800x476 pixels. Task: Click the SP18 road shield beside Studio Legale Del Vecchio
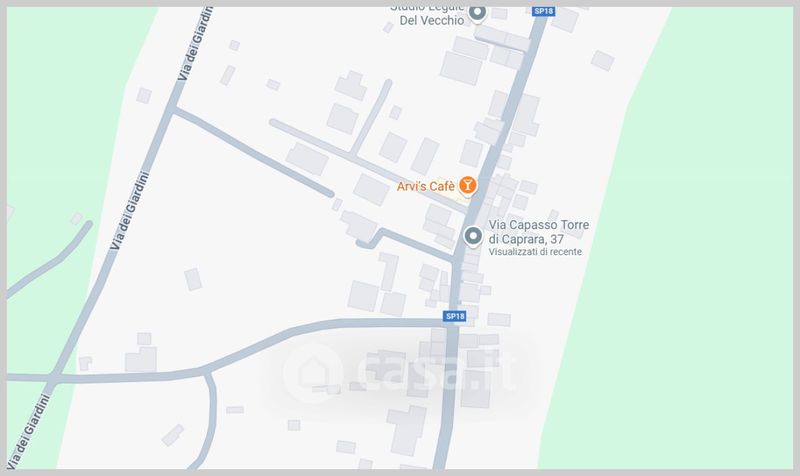point(543,11)
